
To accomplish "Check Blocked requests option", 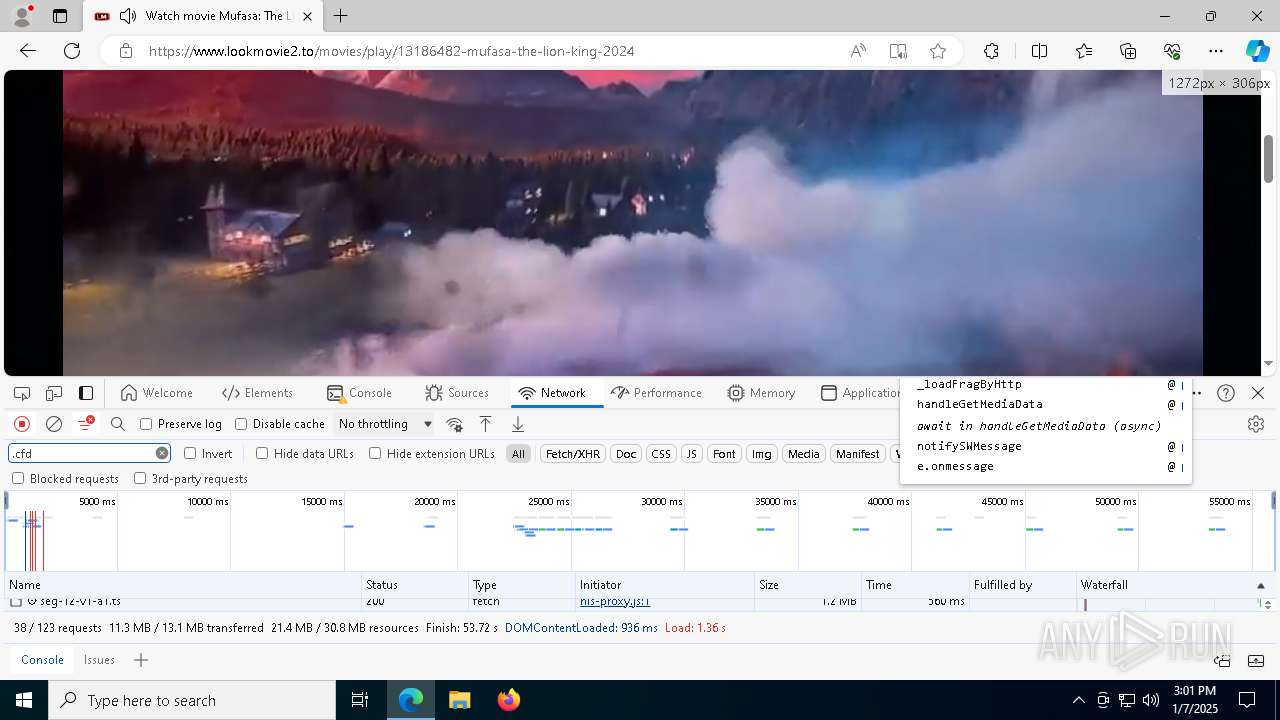I will tap(18, 478).
